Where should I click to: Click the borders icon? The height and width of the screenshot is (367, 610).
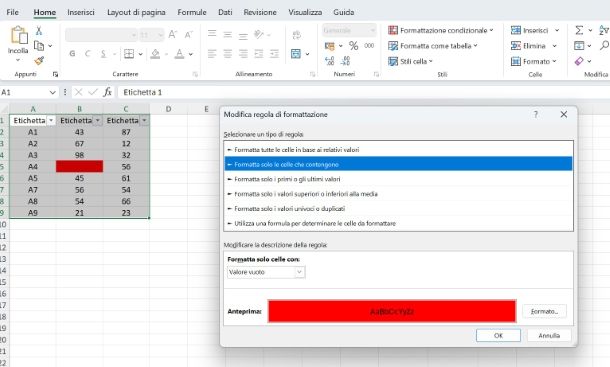coord(129,54)
